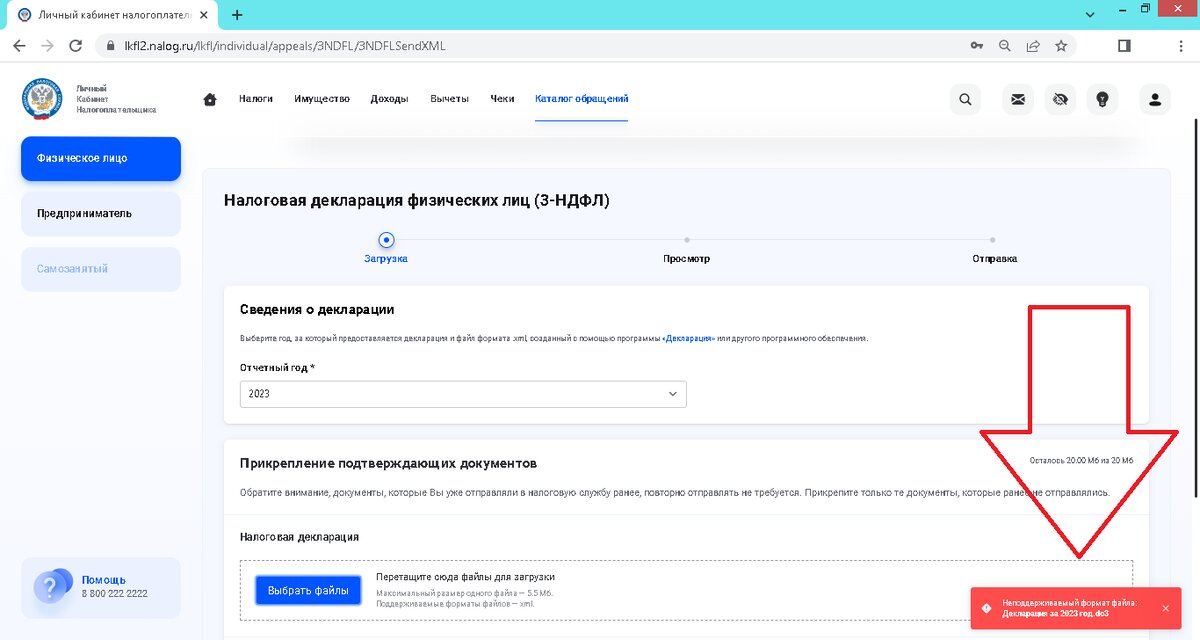Select the Физическое лицо sidebar tab
1200x640 pixels.
point(101,158)
